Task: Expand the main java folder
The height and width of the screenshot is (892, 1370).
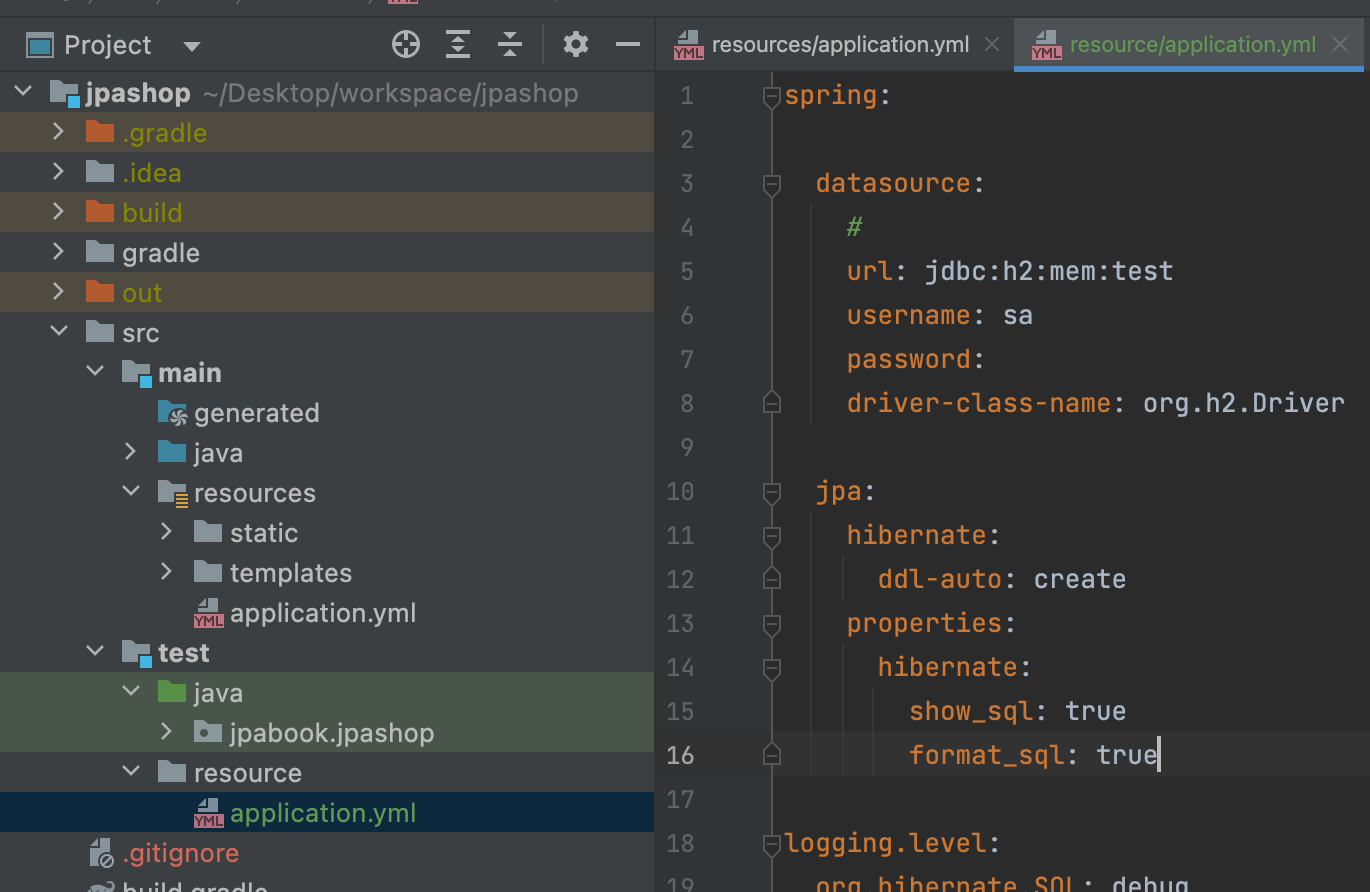Action: [x=130, y=452]
